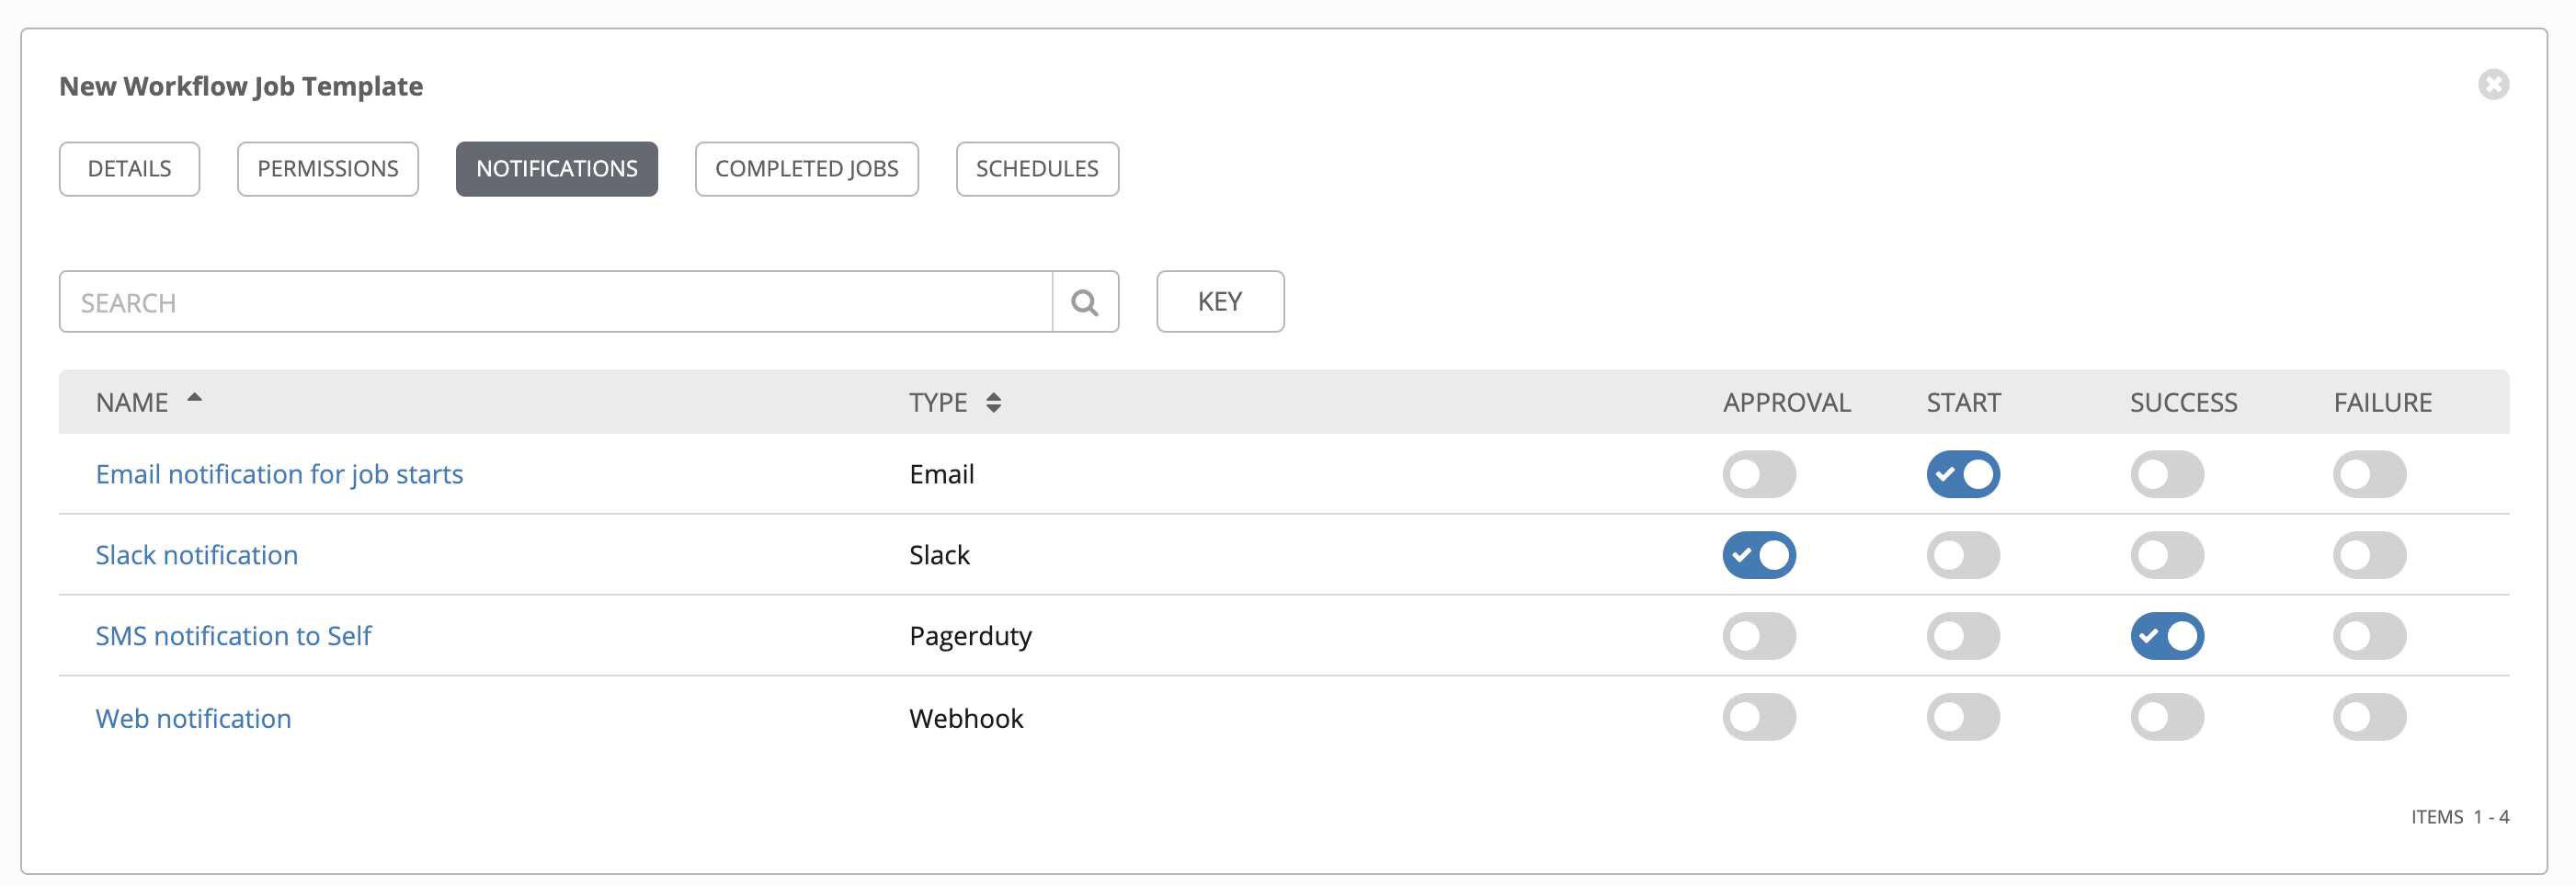Open the PERMISSIONS tab
2576x886 pixels.
coord(328,169)
